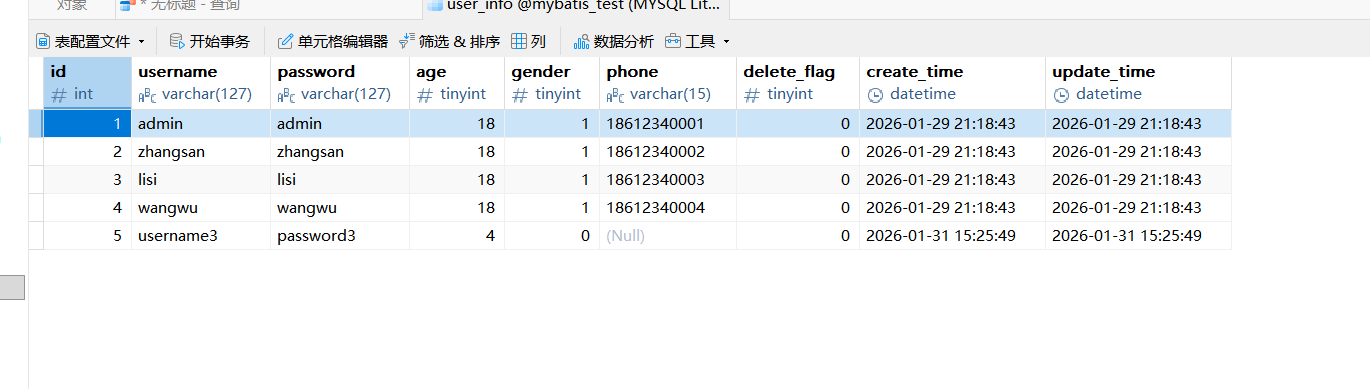1370x389 pixels.
Task: Click the phone cell 18612340004
Action: (x=668, y=208)
